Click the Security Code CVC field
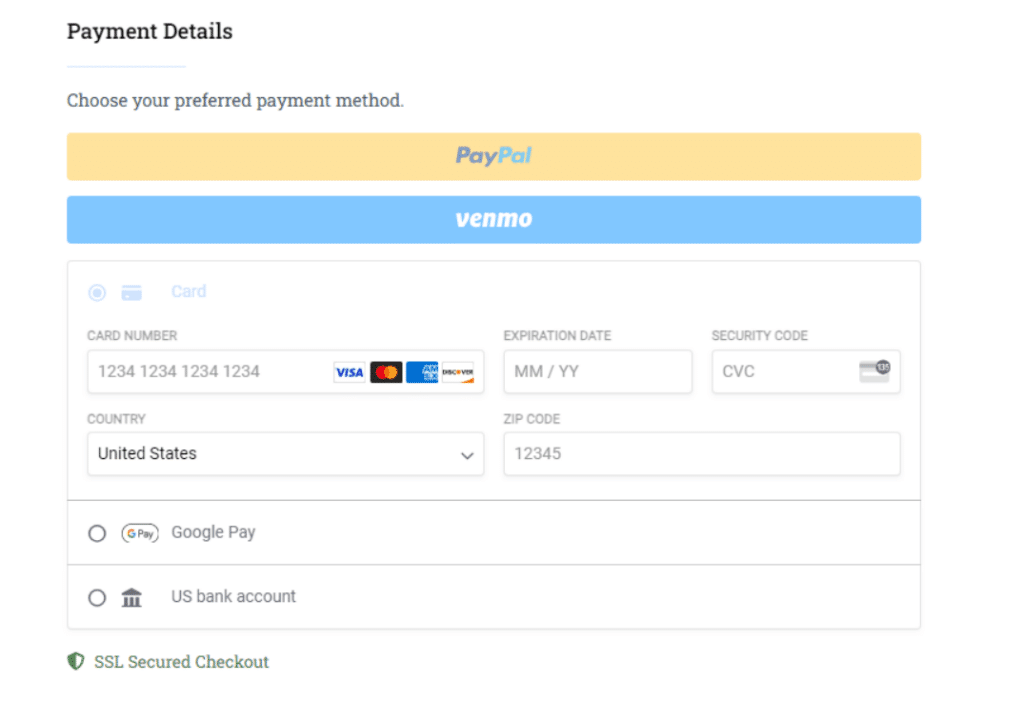The image size is (1024, 701). [780, 372]
